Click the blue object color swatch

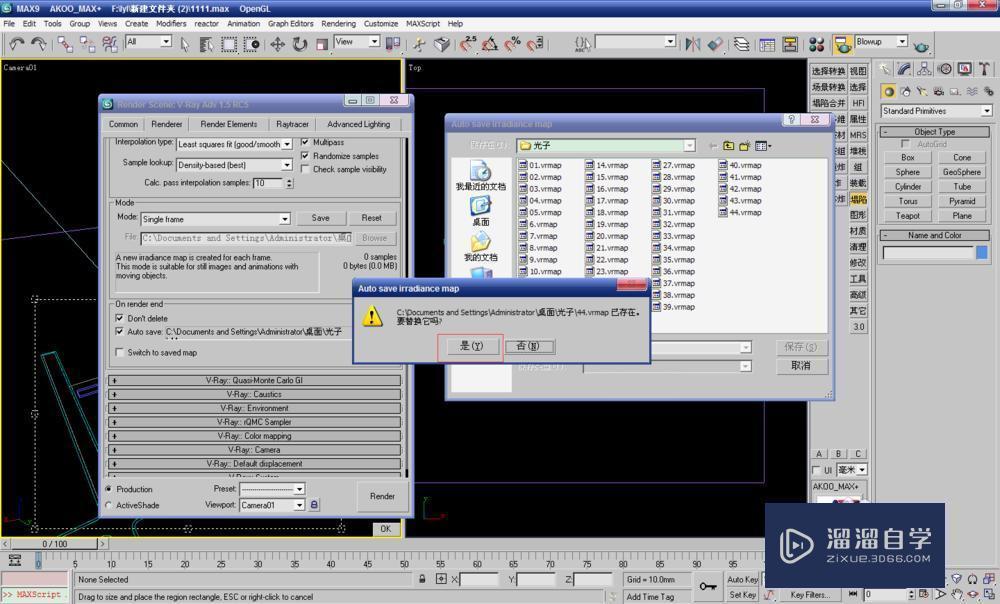[981, 253]
